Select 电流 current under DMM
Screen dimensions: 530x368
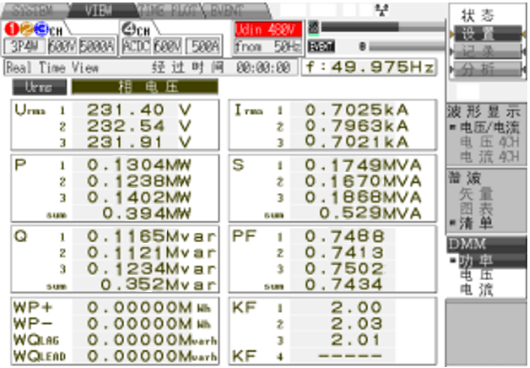point(476,290)
